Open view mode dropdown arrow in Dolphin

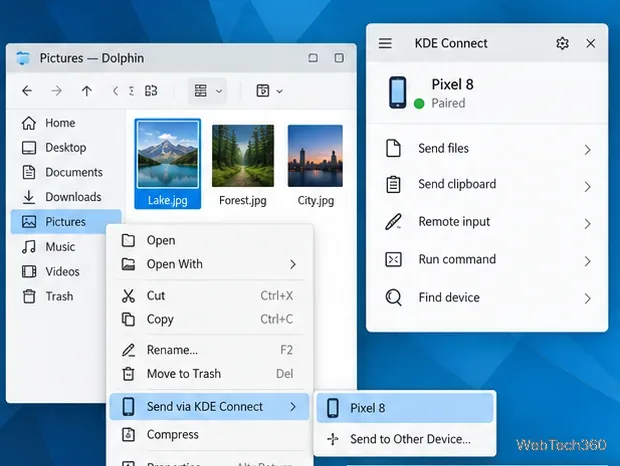tap(219, 91)
